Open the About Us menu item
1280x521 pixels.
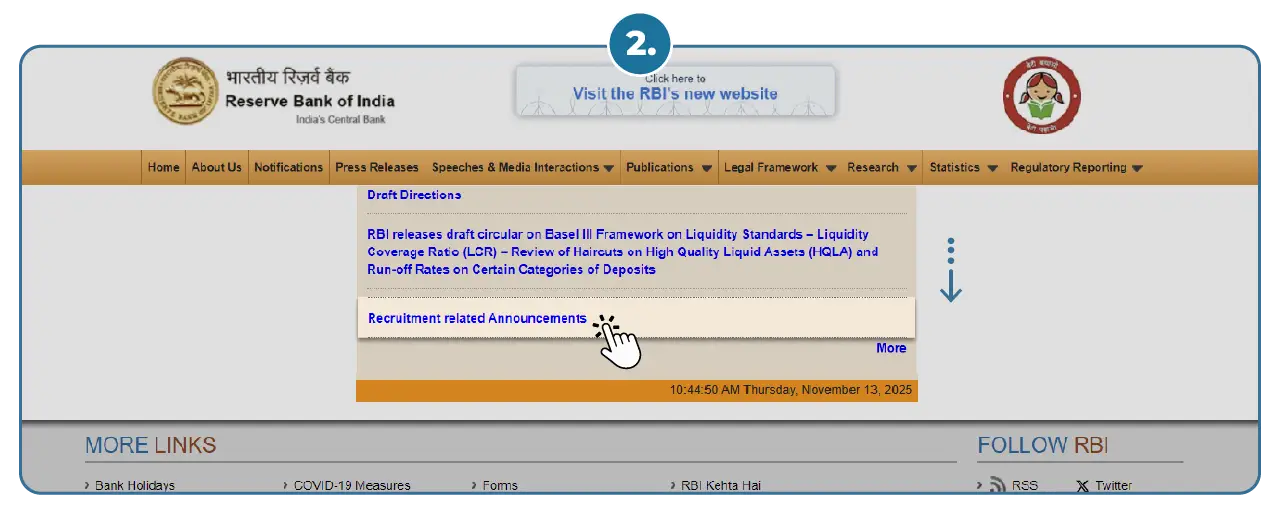click(216, 168)
